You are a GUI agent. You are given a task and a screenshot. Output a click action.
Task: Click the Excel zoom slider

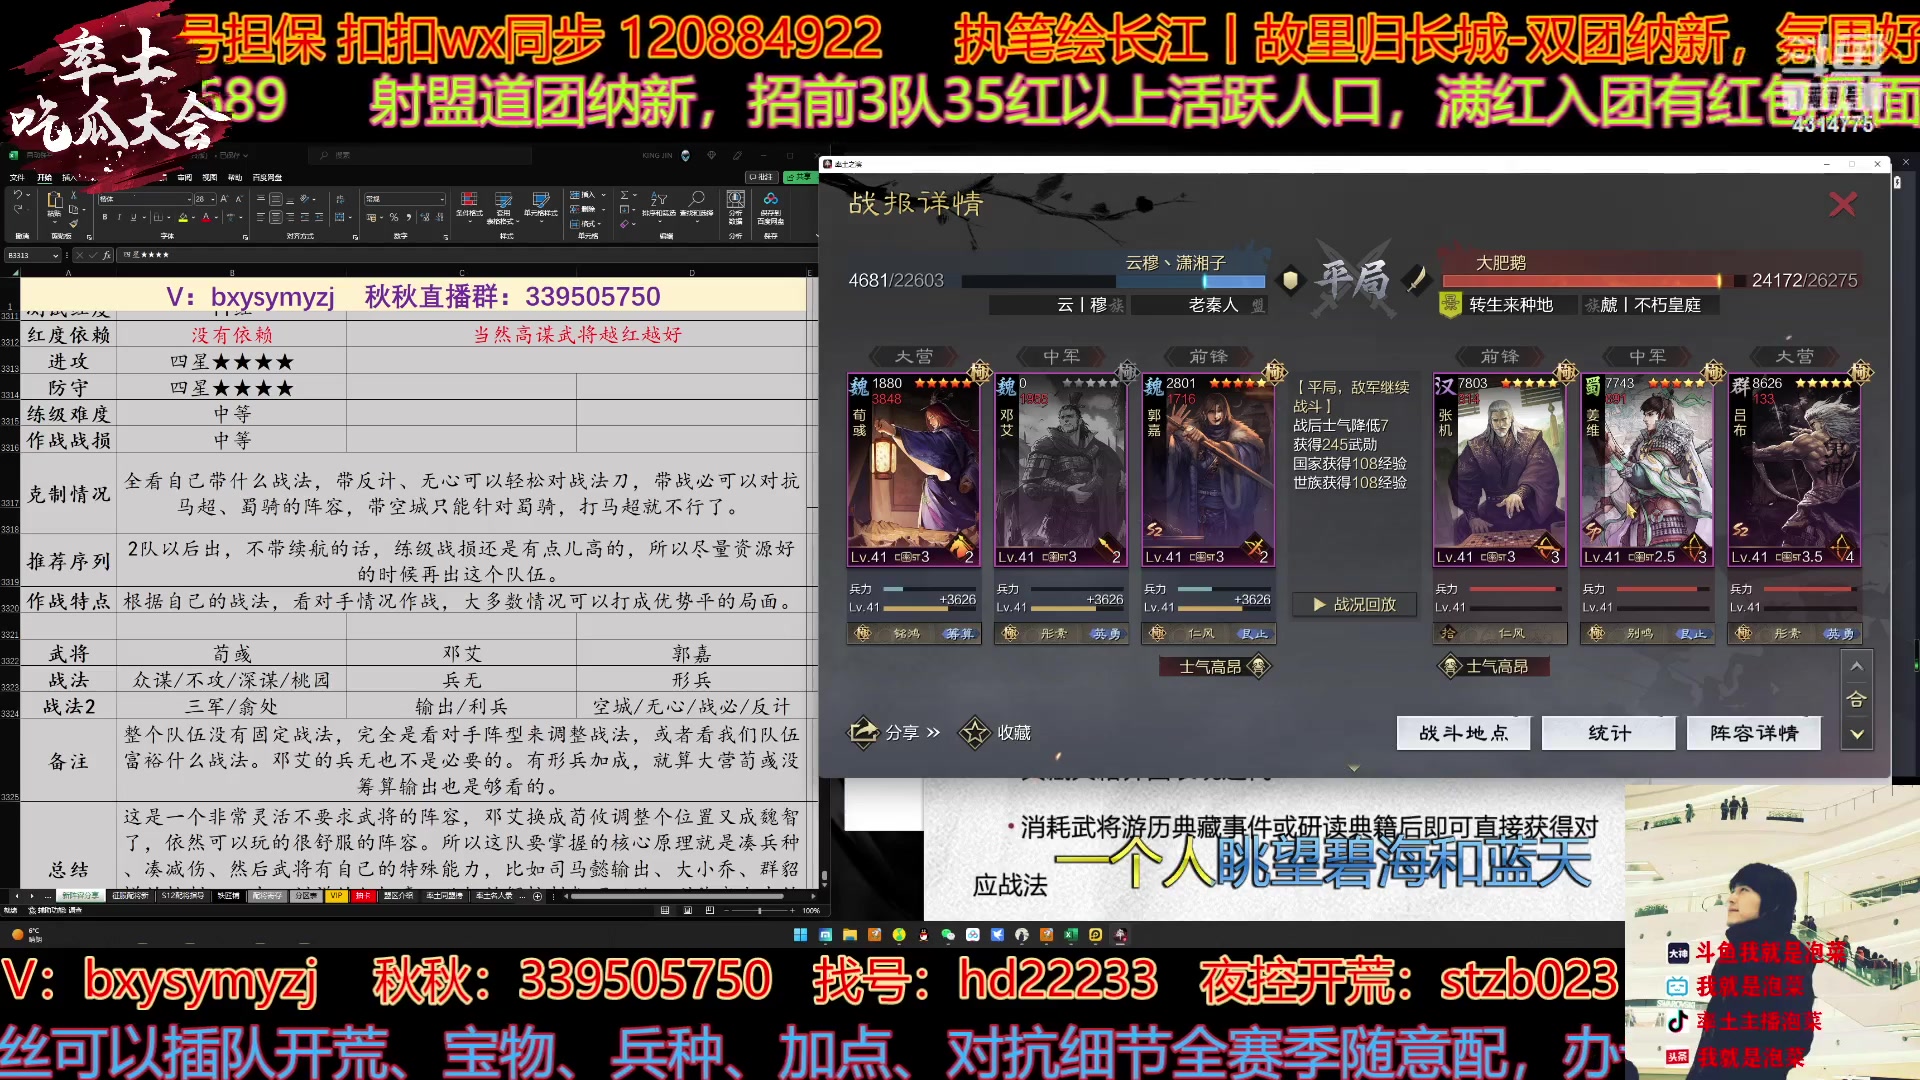(x=760, y=910)
